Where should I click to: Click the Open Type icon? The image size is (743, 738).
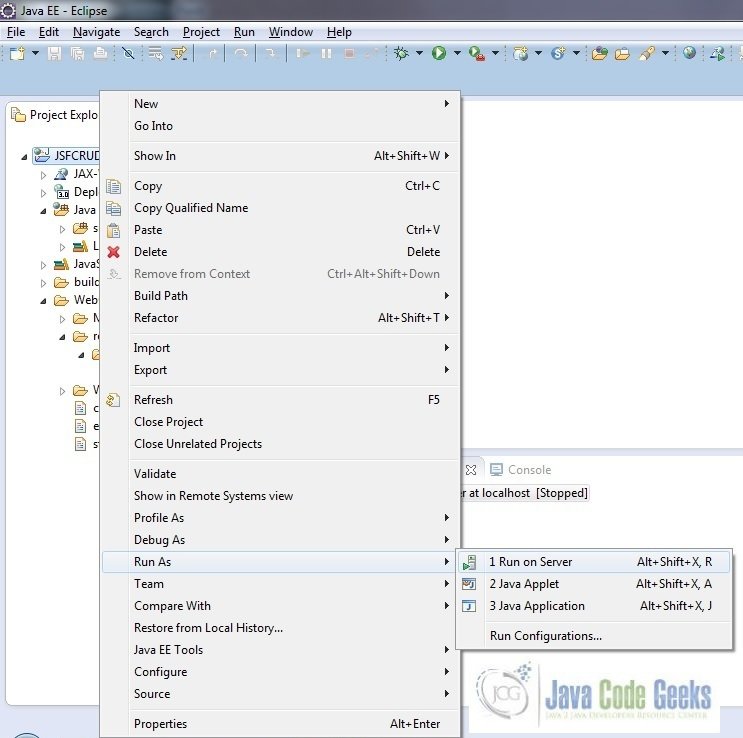pos(599,53)
